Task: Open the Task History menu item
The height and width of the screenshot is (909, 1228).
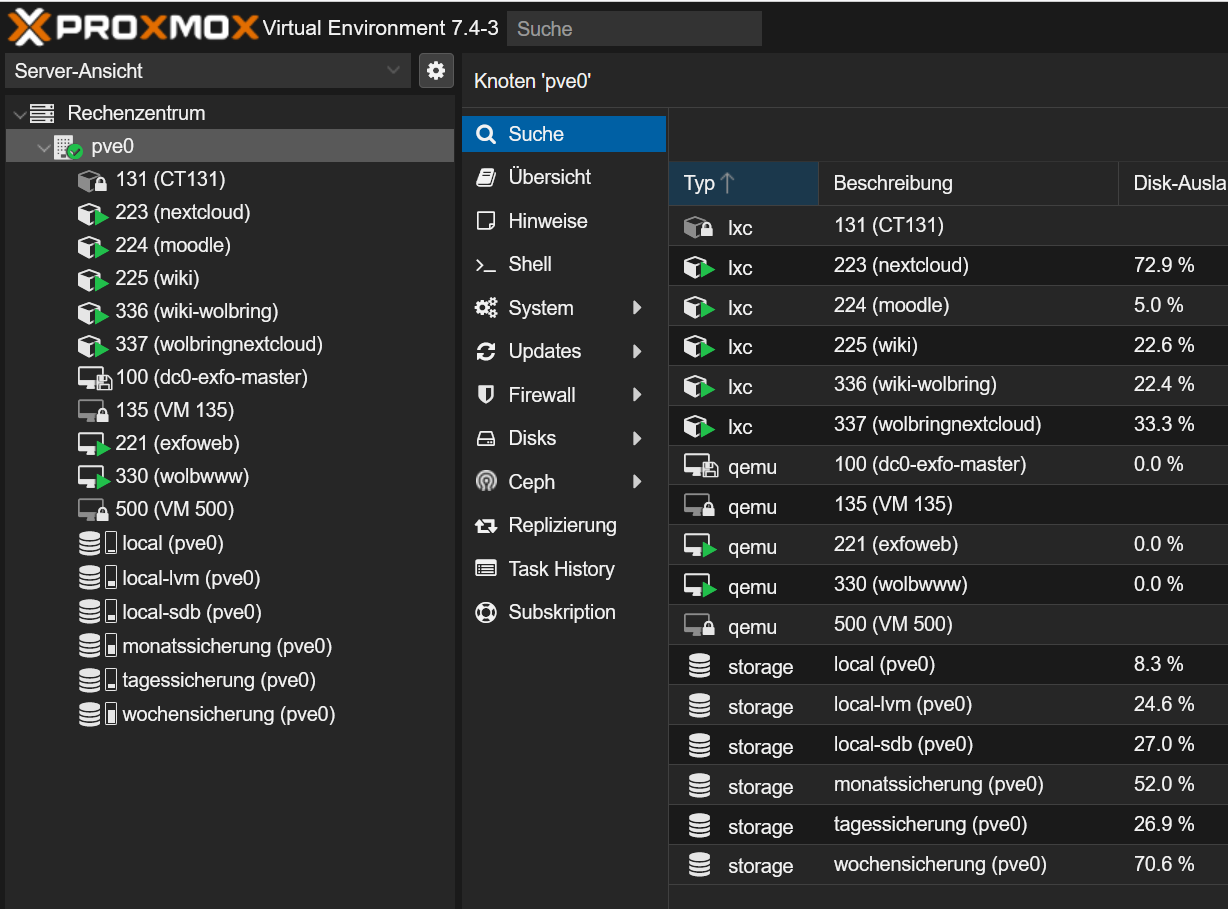Action: (x=564, y=569)
